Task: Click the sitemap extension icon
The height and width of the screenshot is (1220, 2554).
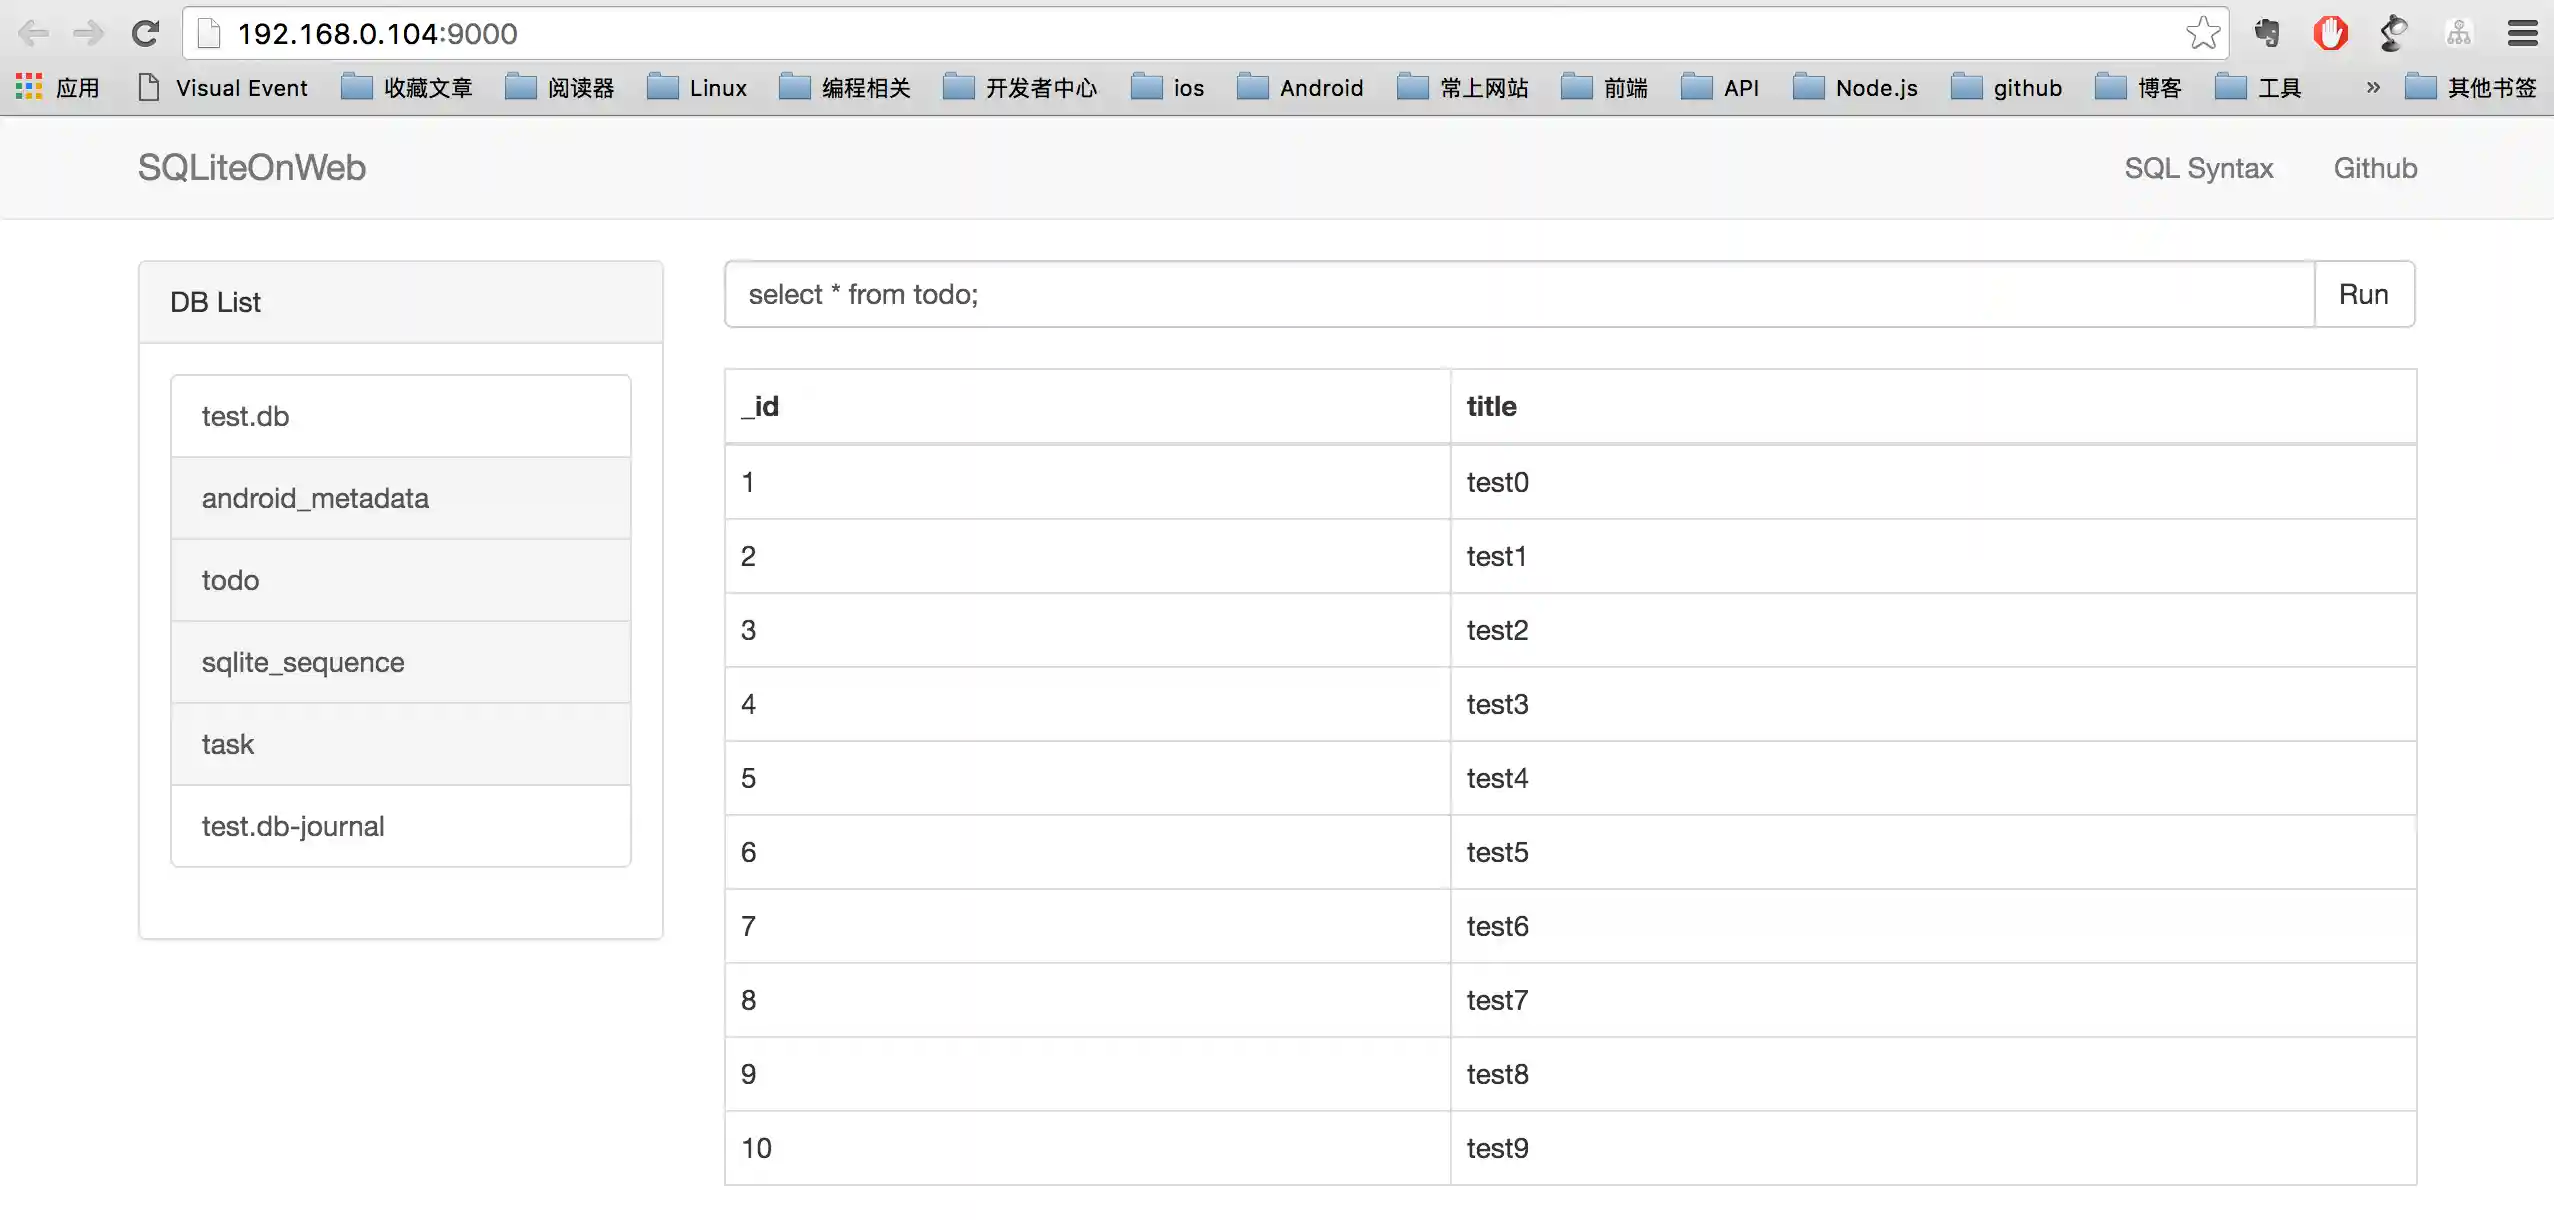Action: point(2458,34)
